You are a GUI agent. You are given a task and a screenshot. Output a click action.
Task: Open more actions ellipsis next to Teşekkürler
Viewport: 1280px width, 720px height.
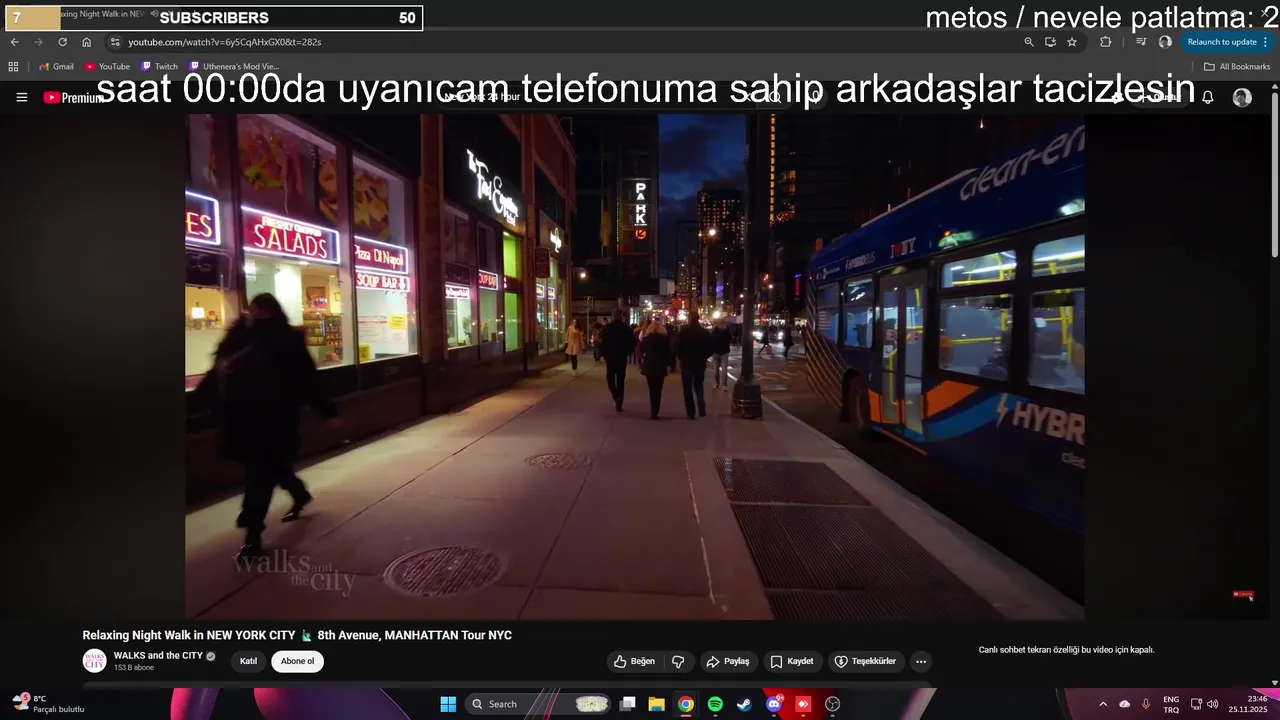pyautogui.click(x=921, y=661)
